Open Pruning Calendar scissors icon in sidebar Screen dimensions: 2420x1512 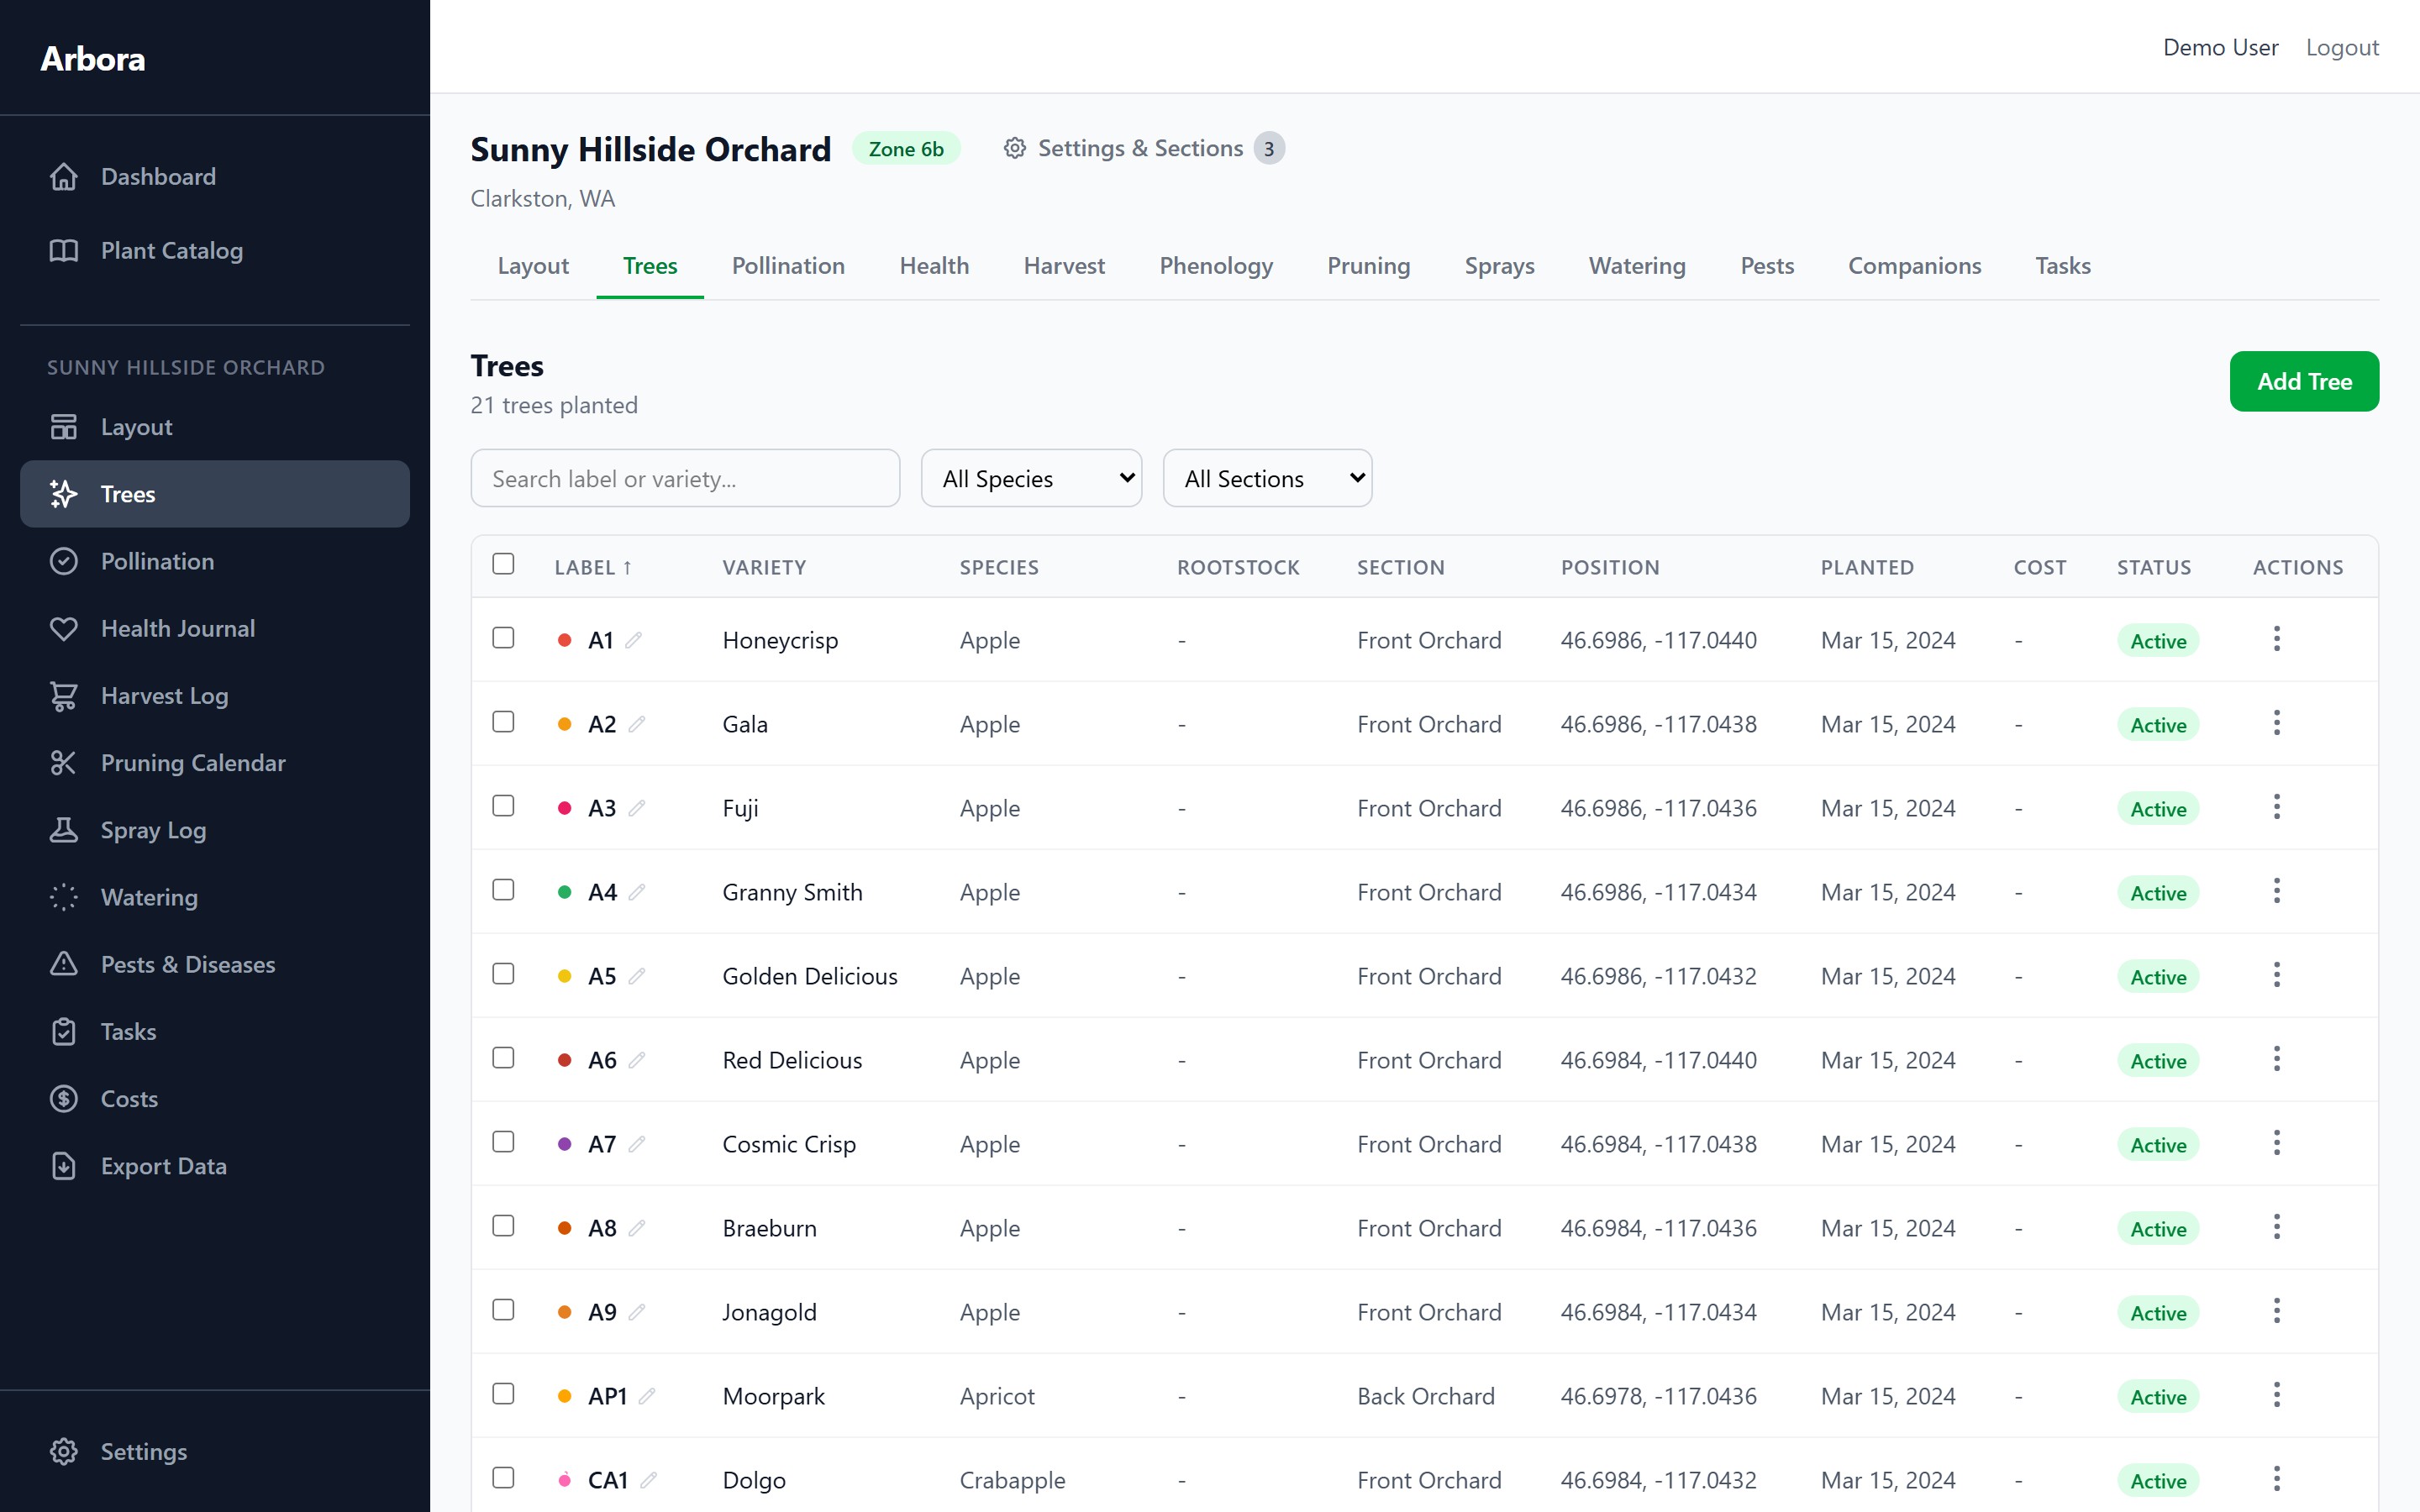click(x=64, y=763)
